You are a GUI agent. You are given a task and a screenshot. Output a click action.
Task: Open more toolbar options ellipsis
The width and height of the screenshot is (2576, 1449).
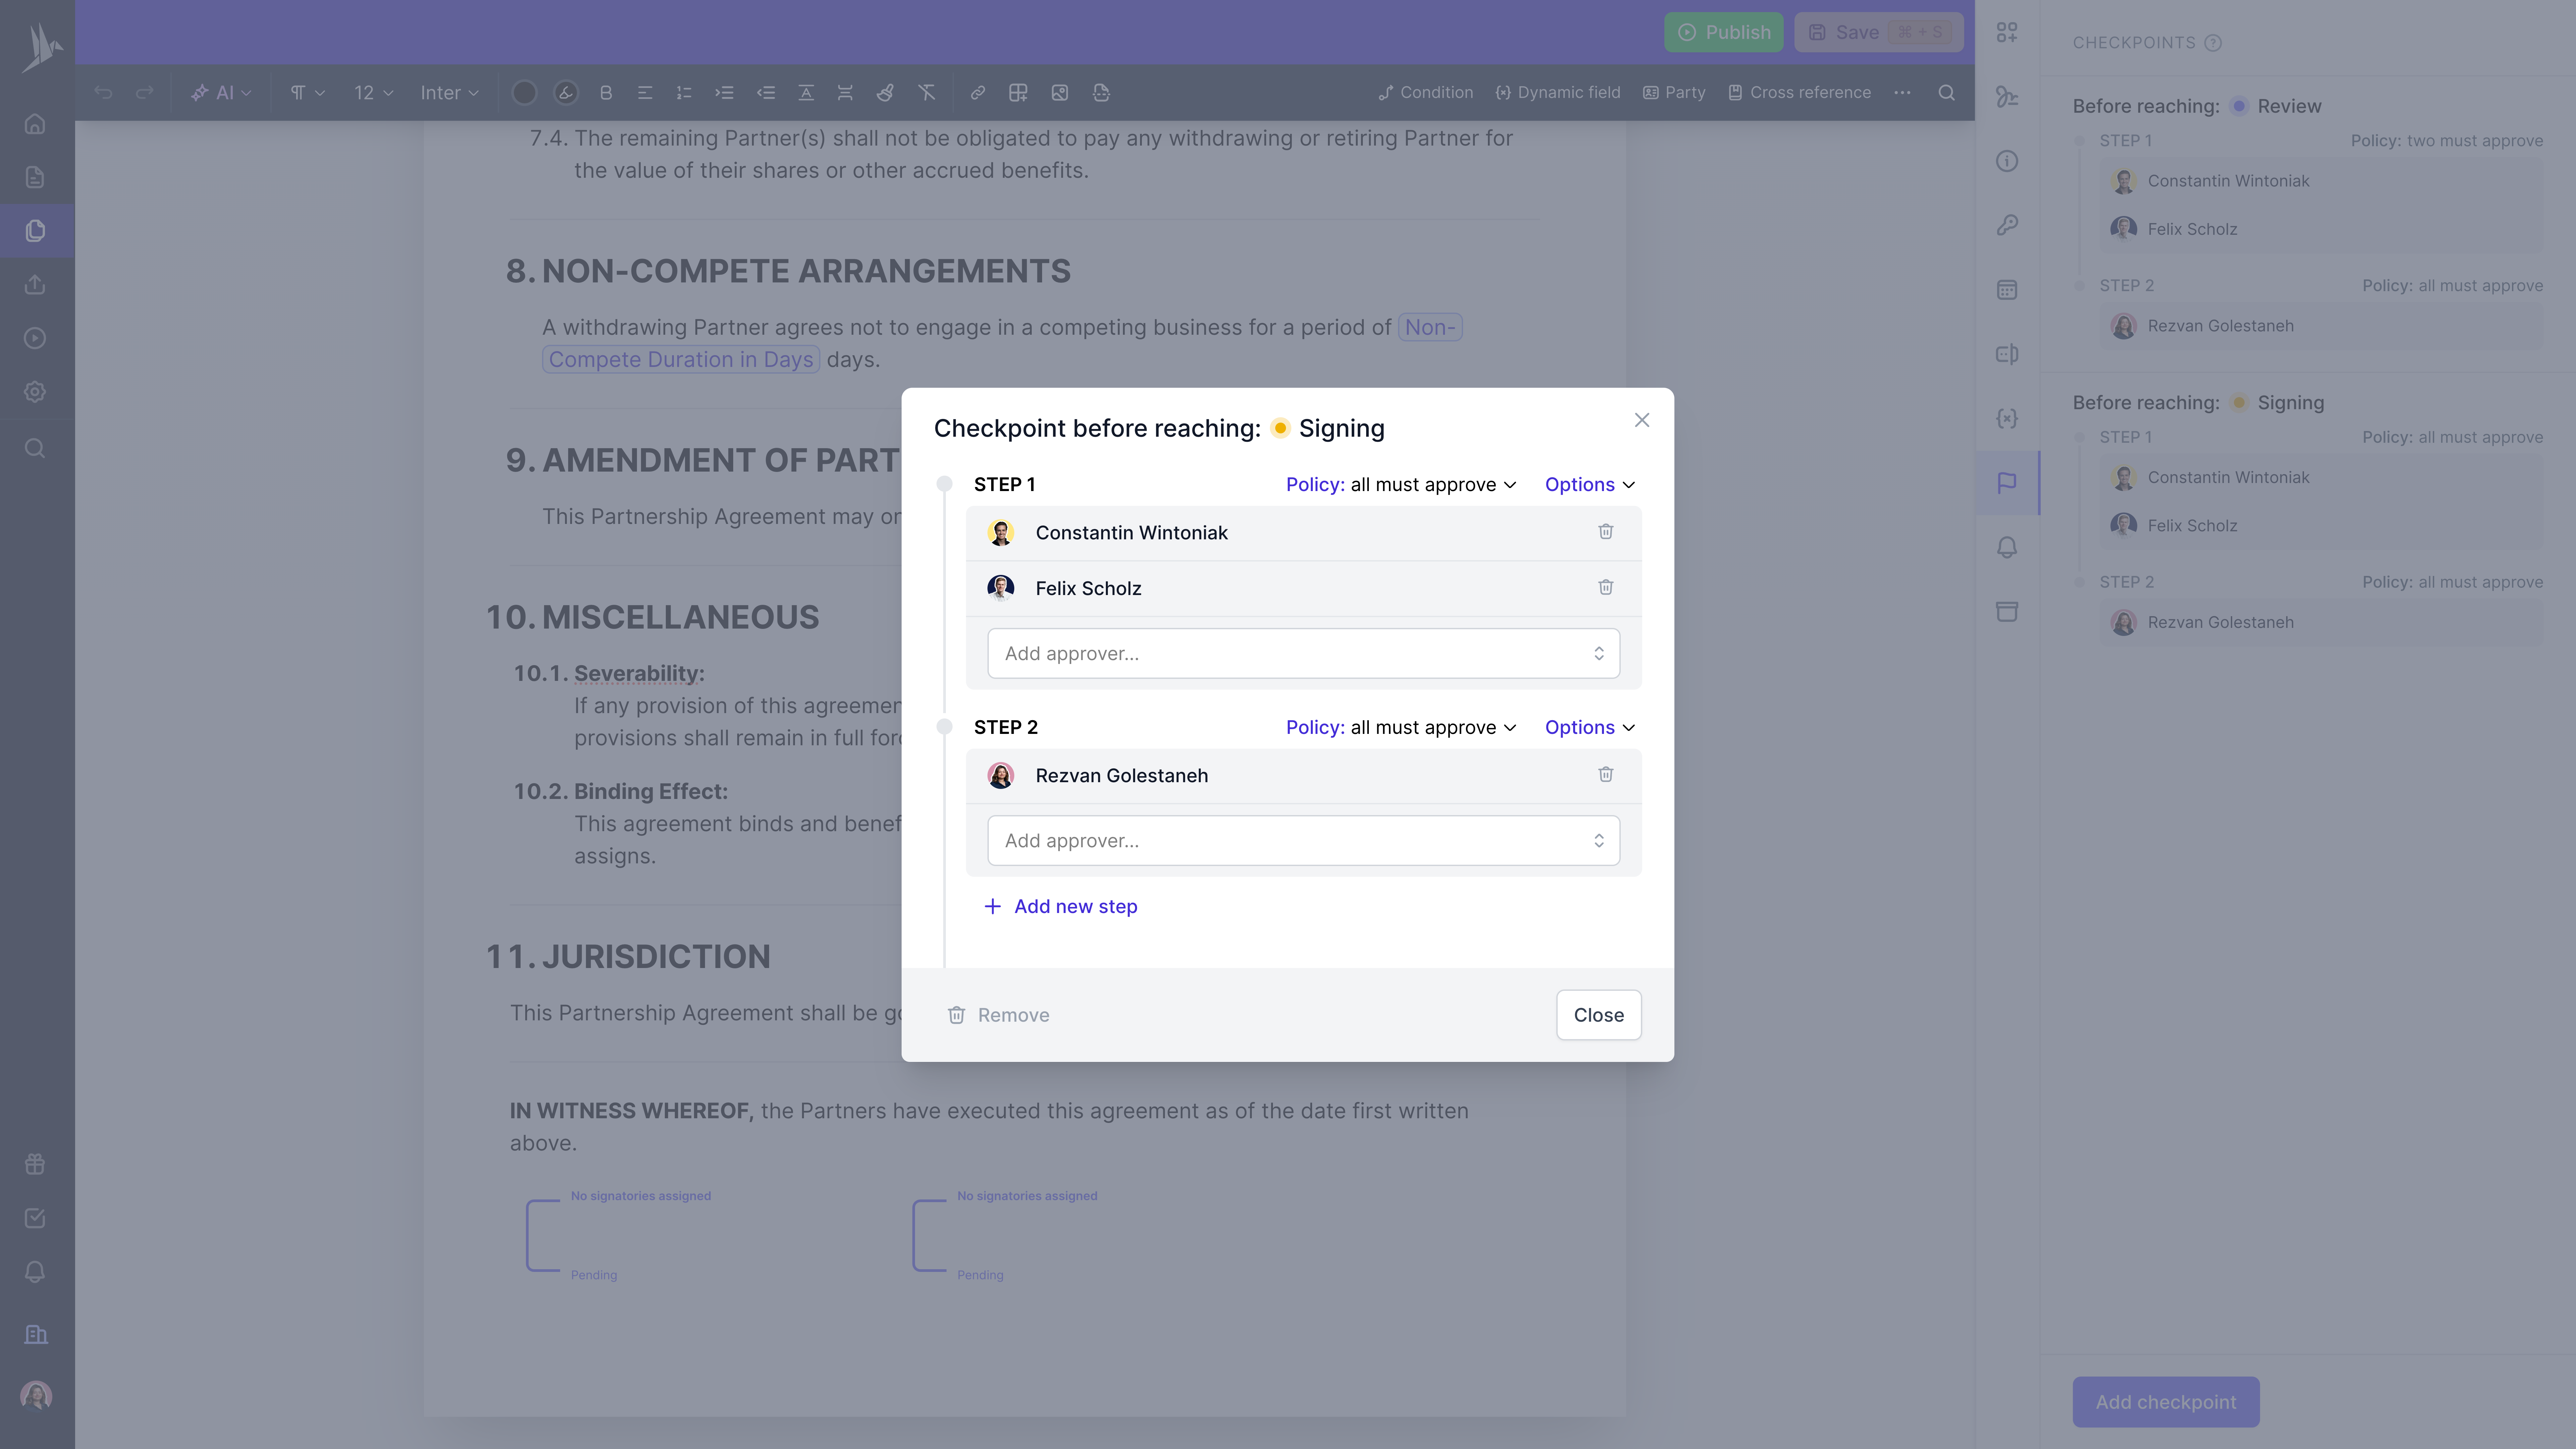coord(1902,93)
